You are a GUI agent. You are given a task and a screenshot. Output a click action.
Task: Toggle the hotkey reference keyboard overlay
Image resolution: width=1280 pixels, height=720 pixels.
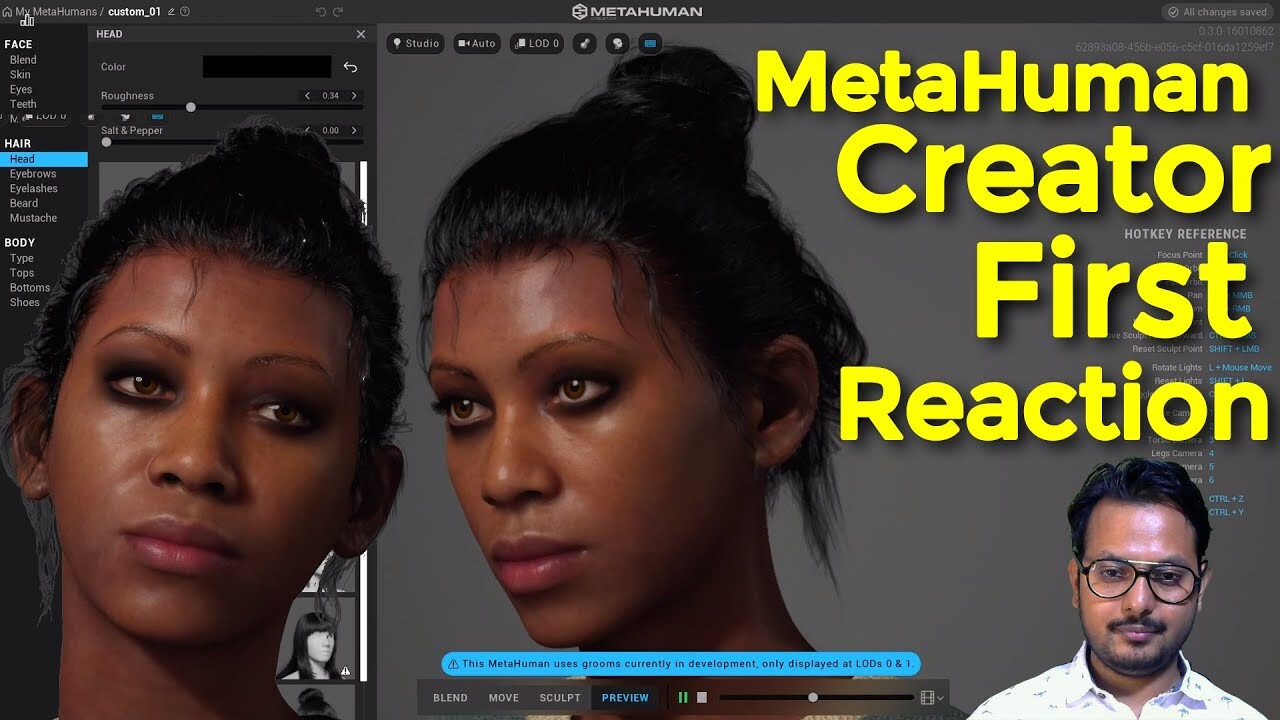pos(650,43)
